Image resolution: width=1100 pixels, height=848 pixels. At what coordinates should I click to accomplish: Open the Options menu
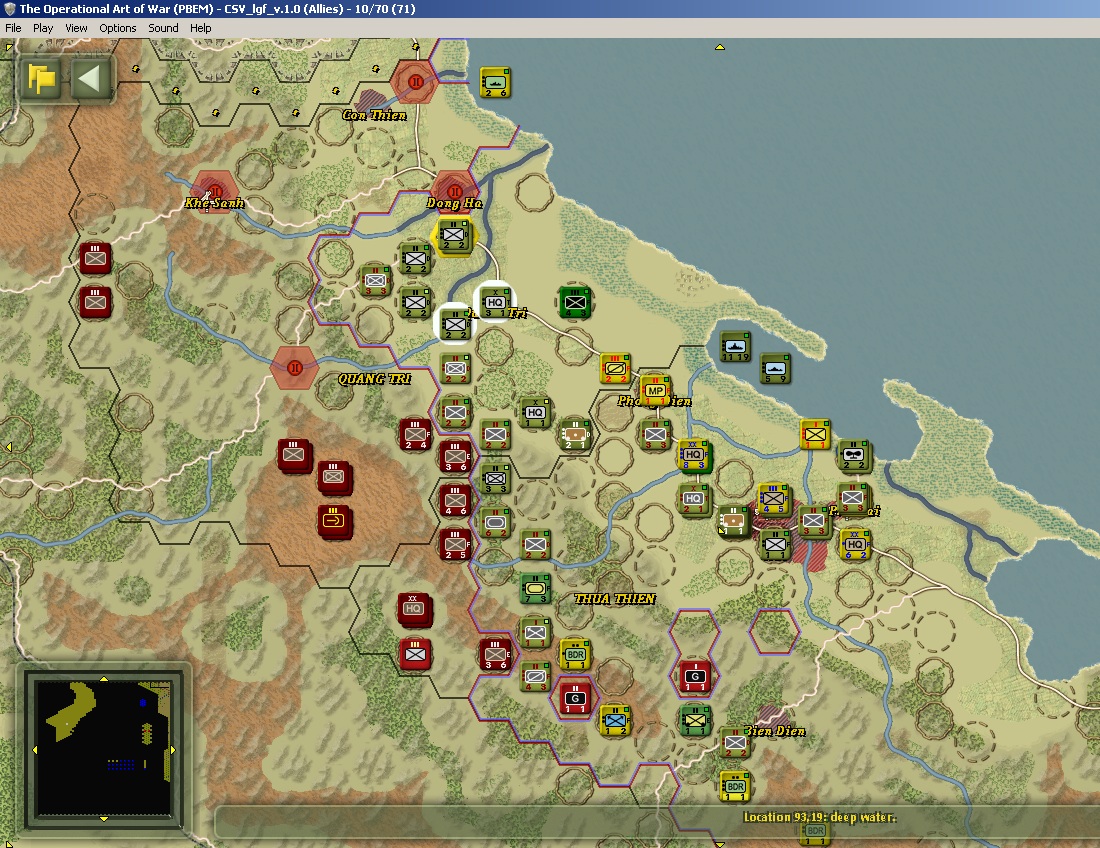pos(118,28)
